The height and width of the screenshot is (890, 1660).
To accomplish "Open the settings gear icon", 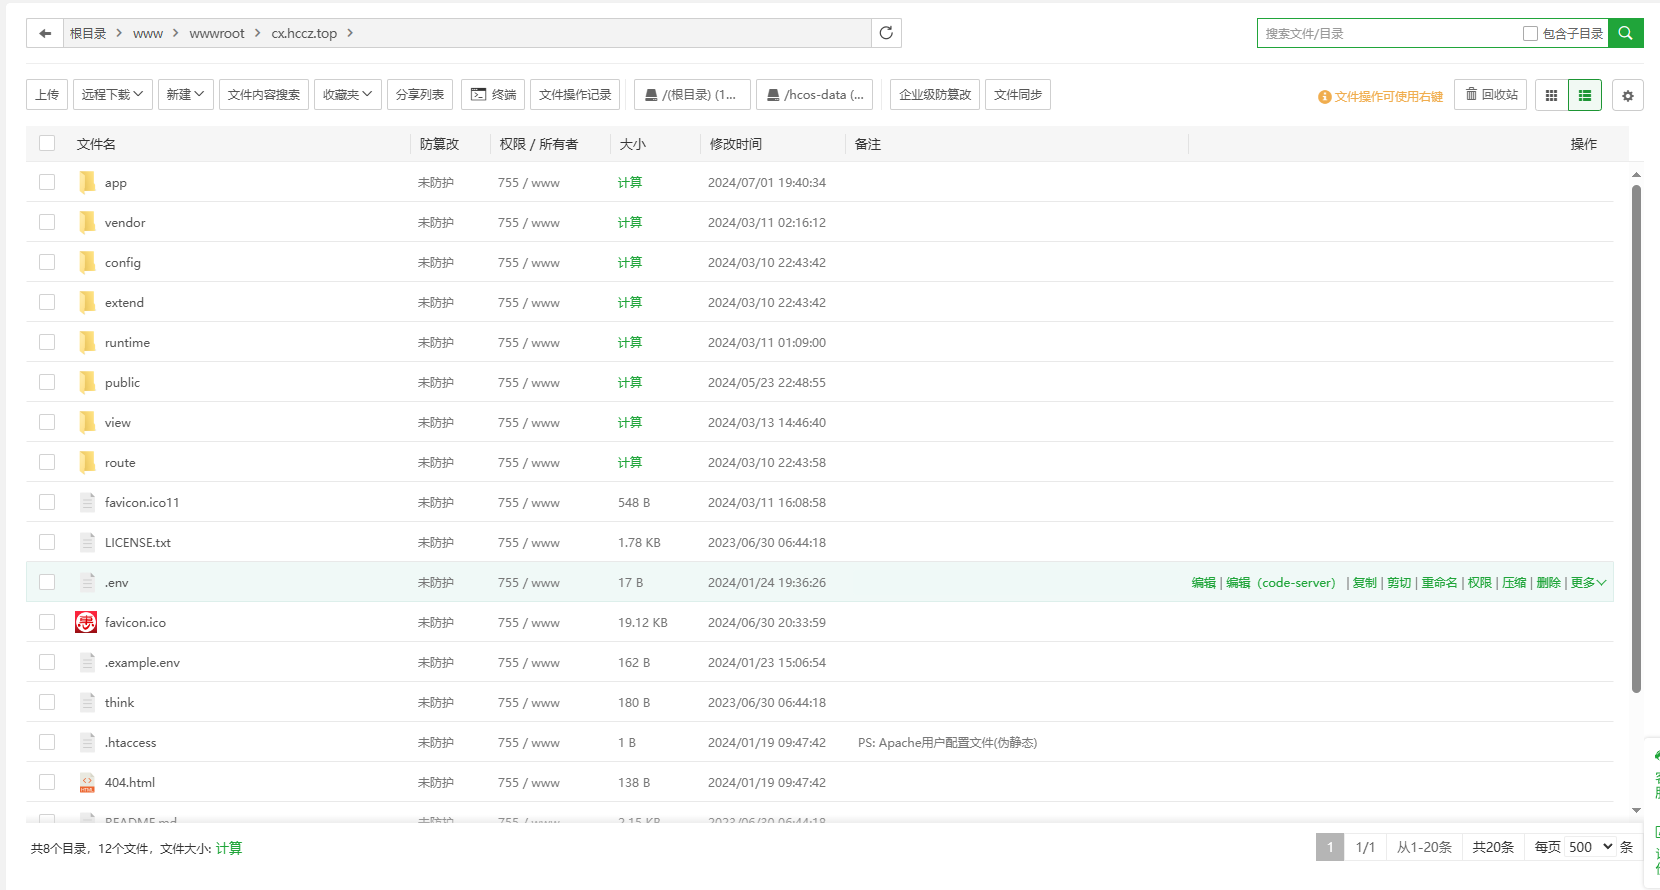I will (x=1627, y=96).
